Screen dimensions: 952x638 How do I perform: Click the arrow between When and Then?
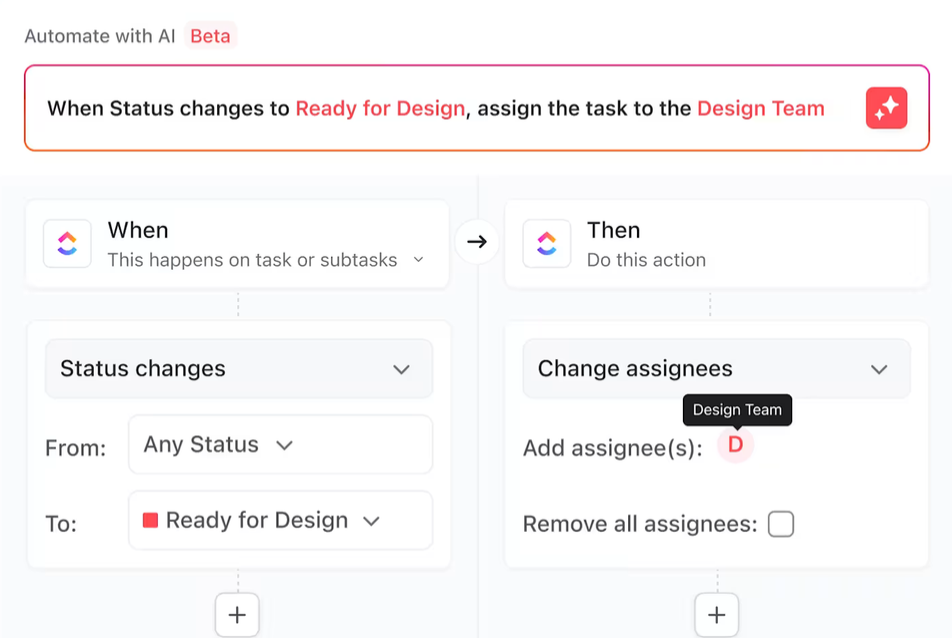477,242
